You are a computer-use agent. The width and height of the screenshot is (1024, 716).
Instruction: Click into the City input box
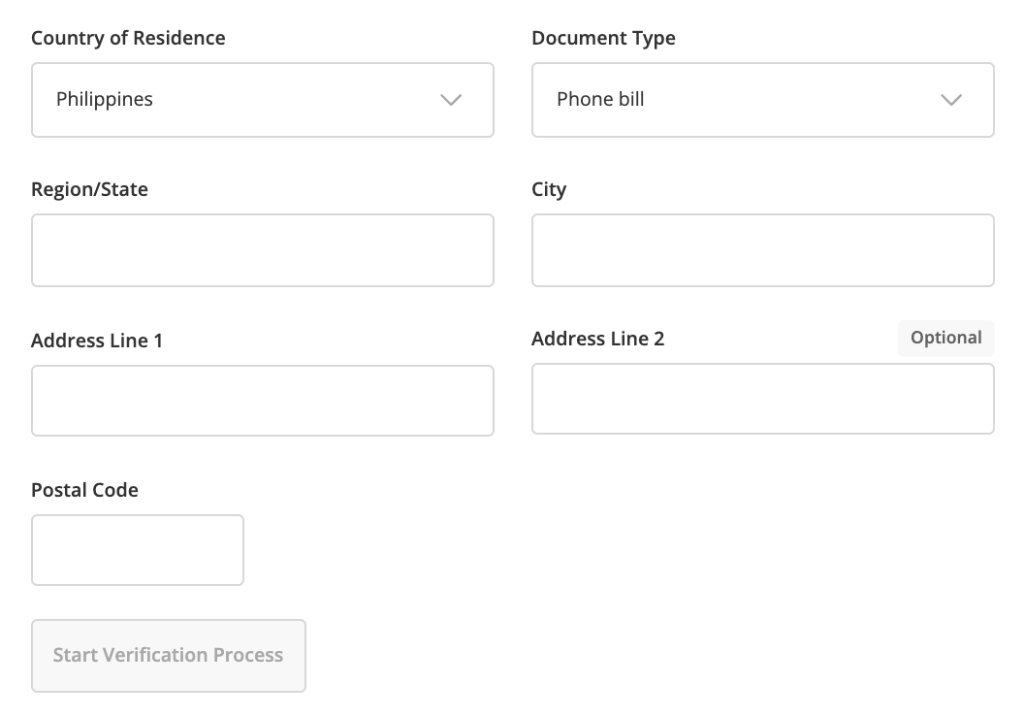tap(763, 250)
